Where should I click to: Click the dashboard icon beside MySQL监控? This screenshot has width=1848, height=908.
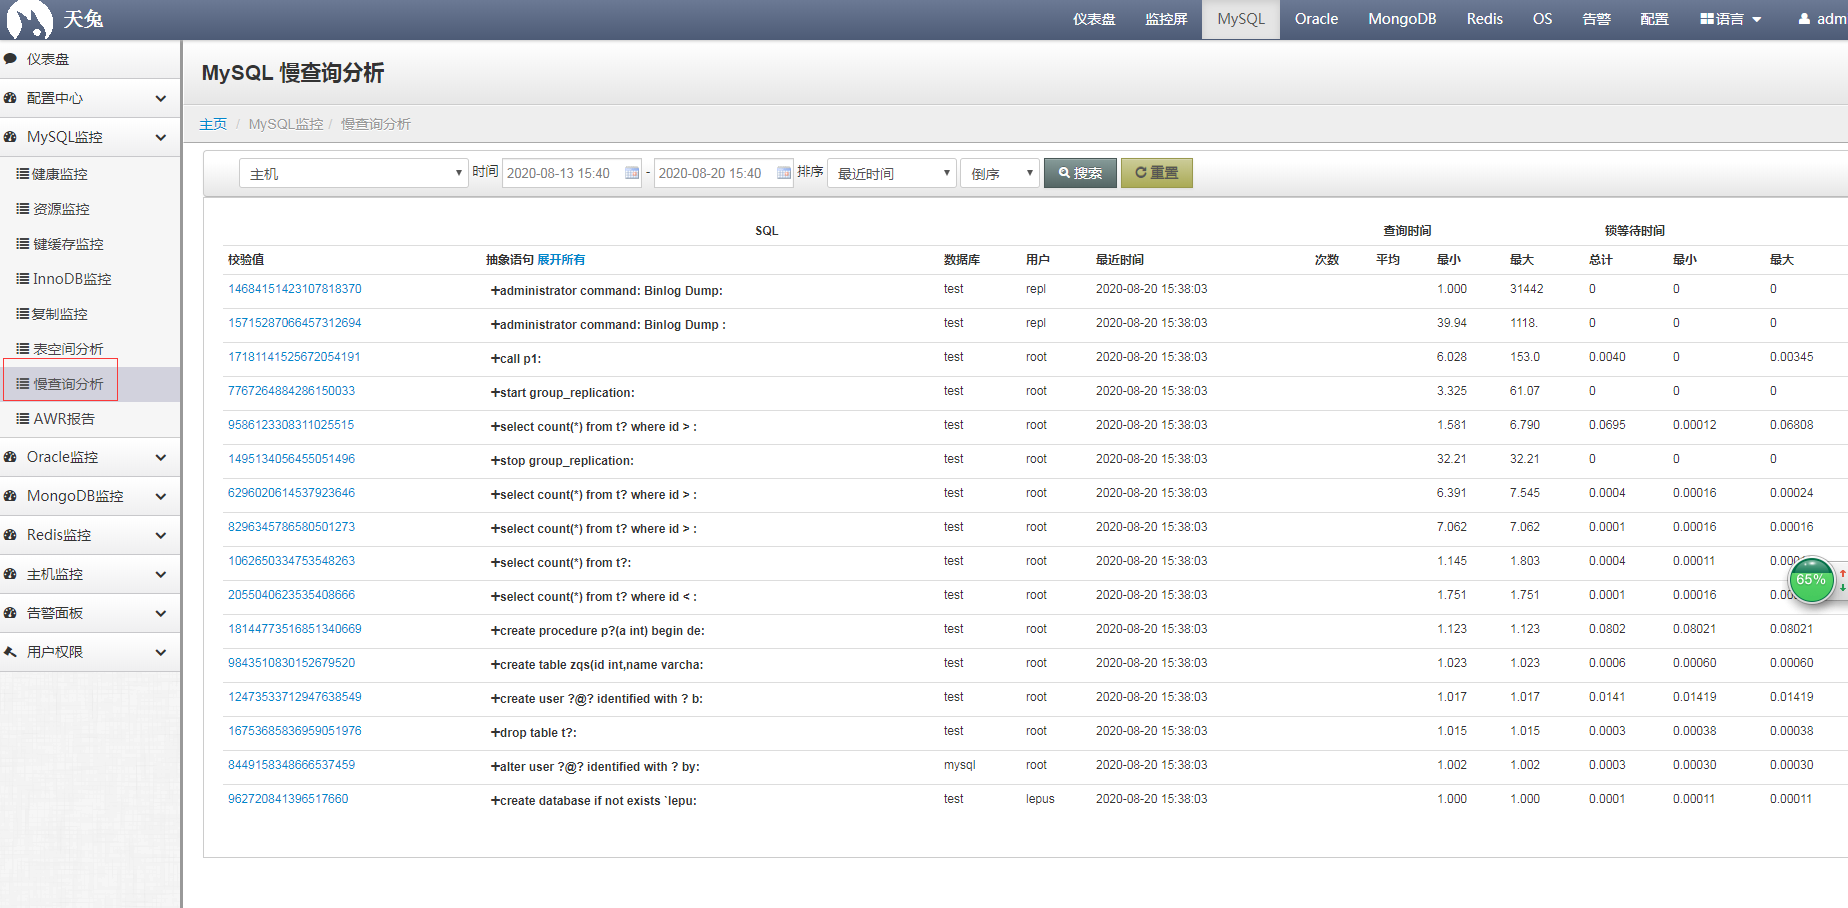10,137
